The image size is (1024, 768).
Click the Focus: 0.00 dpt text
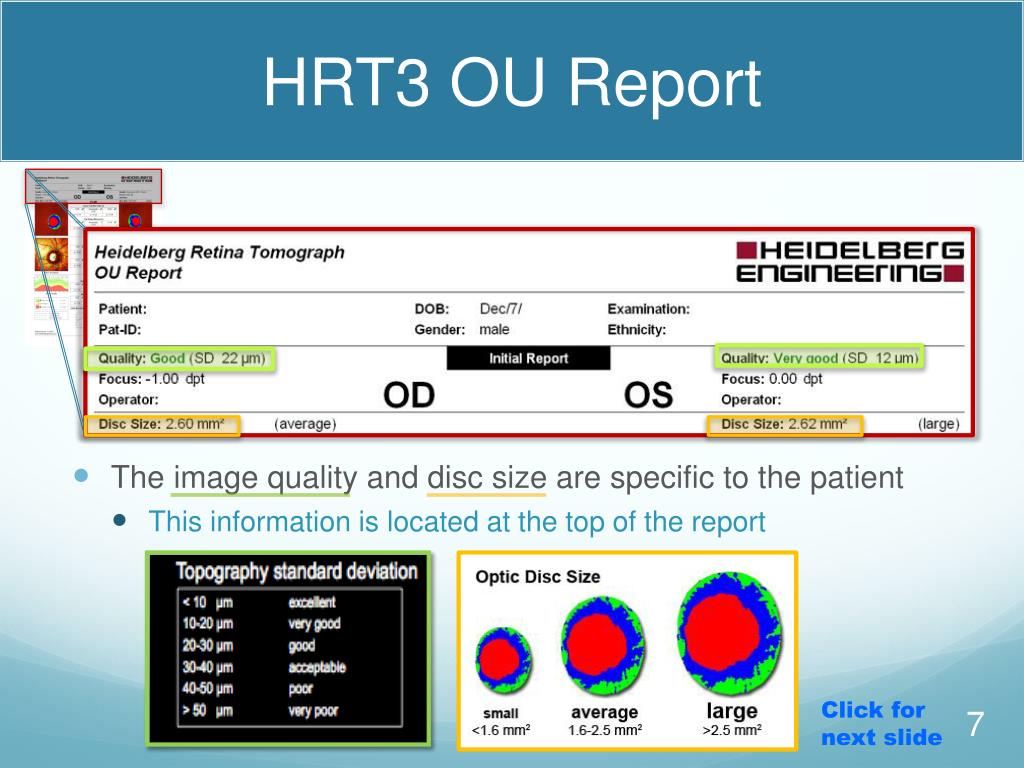pos(771,379)
